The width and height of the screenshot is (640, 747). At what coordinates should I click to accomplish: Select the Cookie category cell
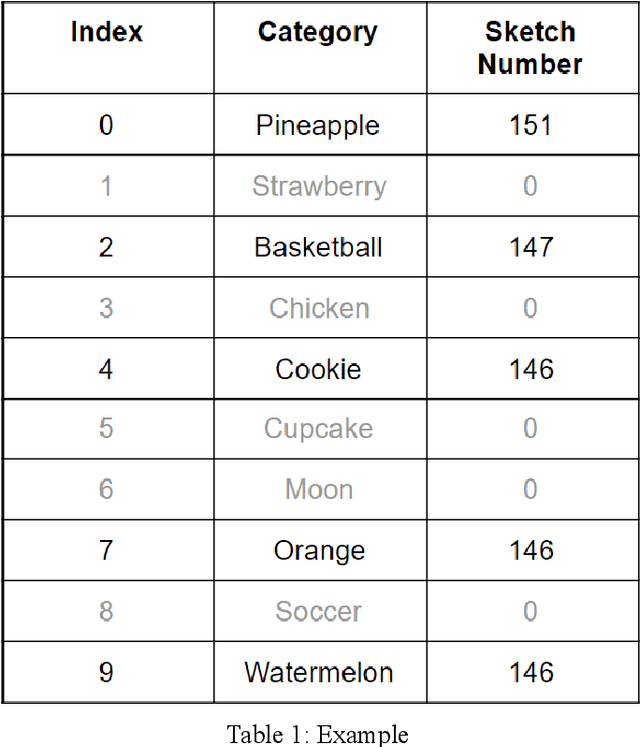click(319, 369)
